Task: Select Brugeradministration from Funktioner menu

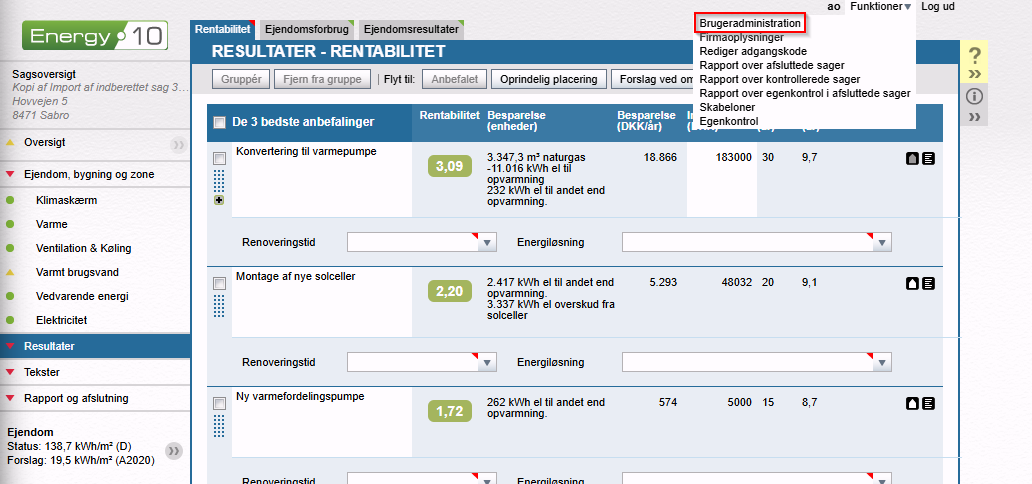Action: coord(750,23)
